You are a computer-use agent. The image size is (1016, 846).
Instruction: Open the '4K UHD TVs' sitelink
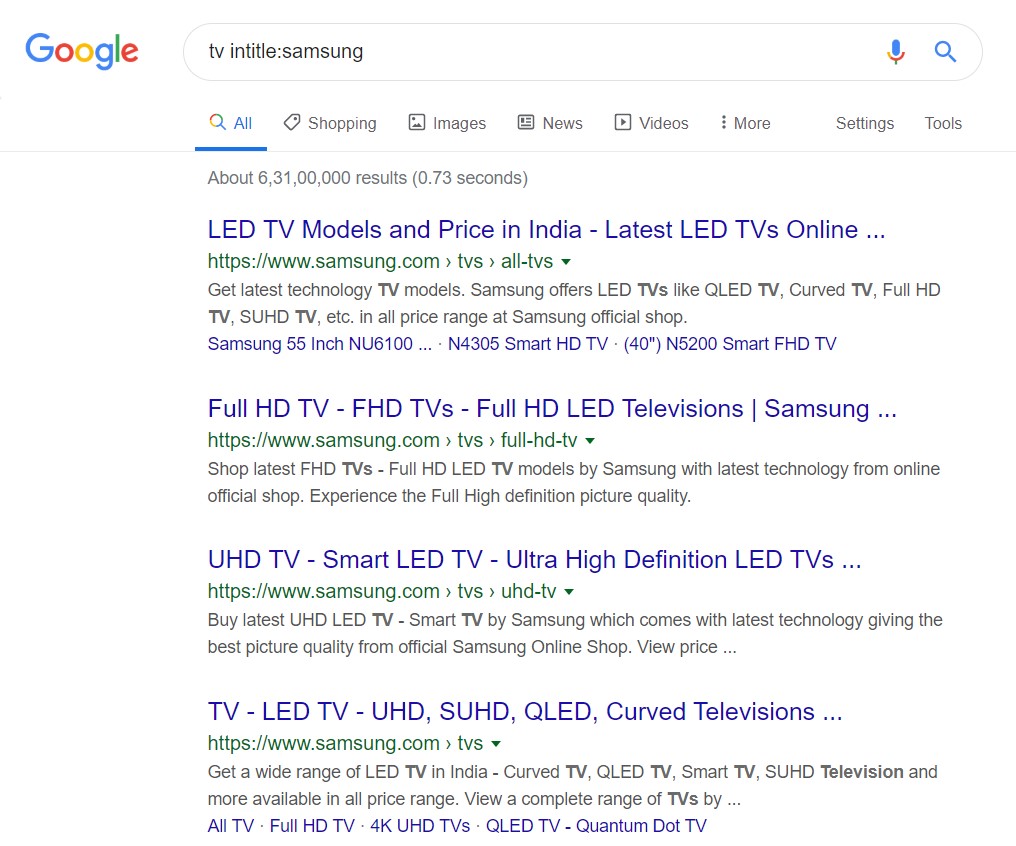tap(420, 826)
